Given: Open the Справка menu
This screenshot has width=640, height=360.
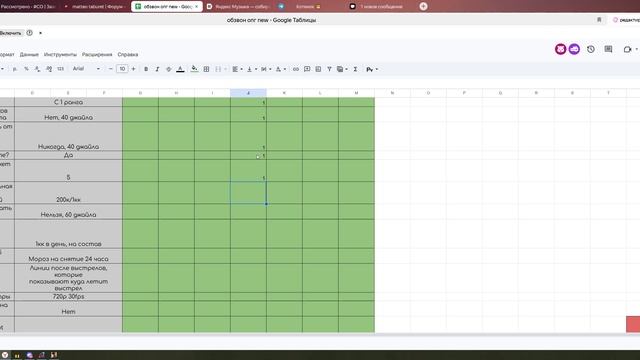Looking at the screenshot, I should pos(128,54).
